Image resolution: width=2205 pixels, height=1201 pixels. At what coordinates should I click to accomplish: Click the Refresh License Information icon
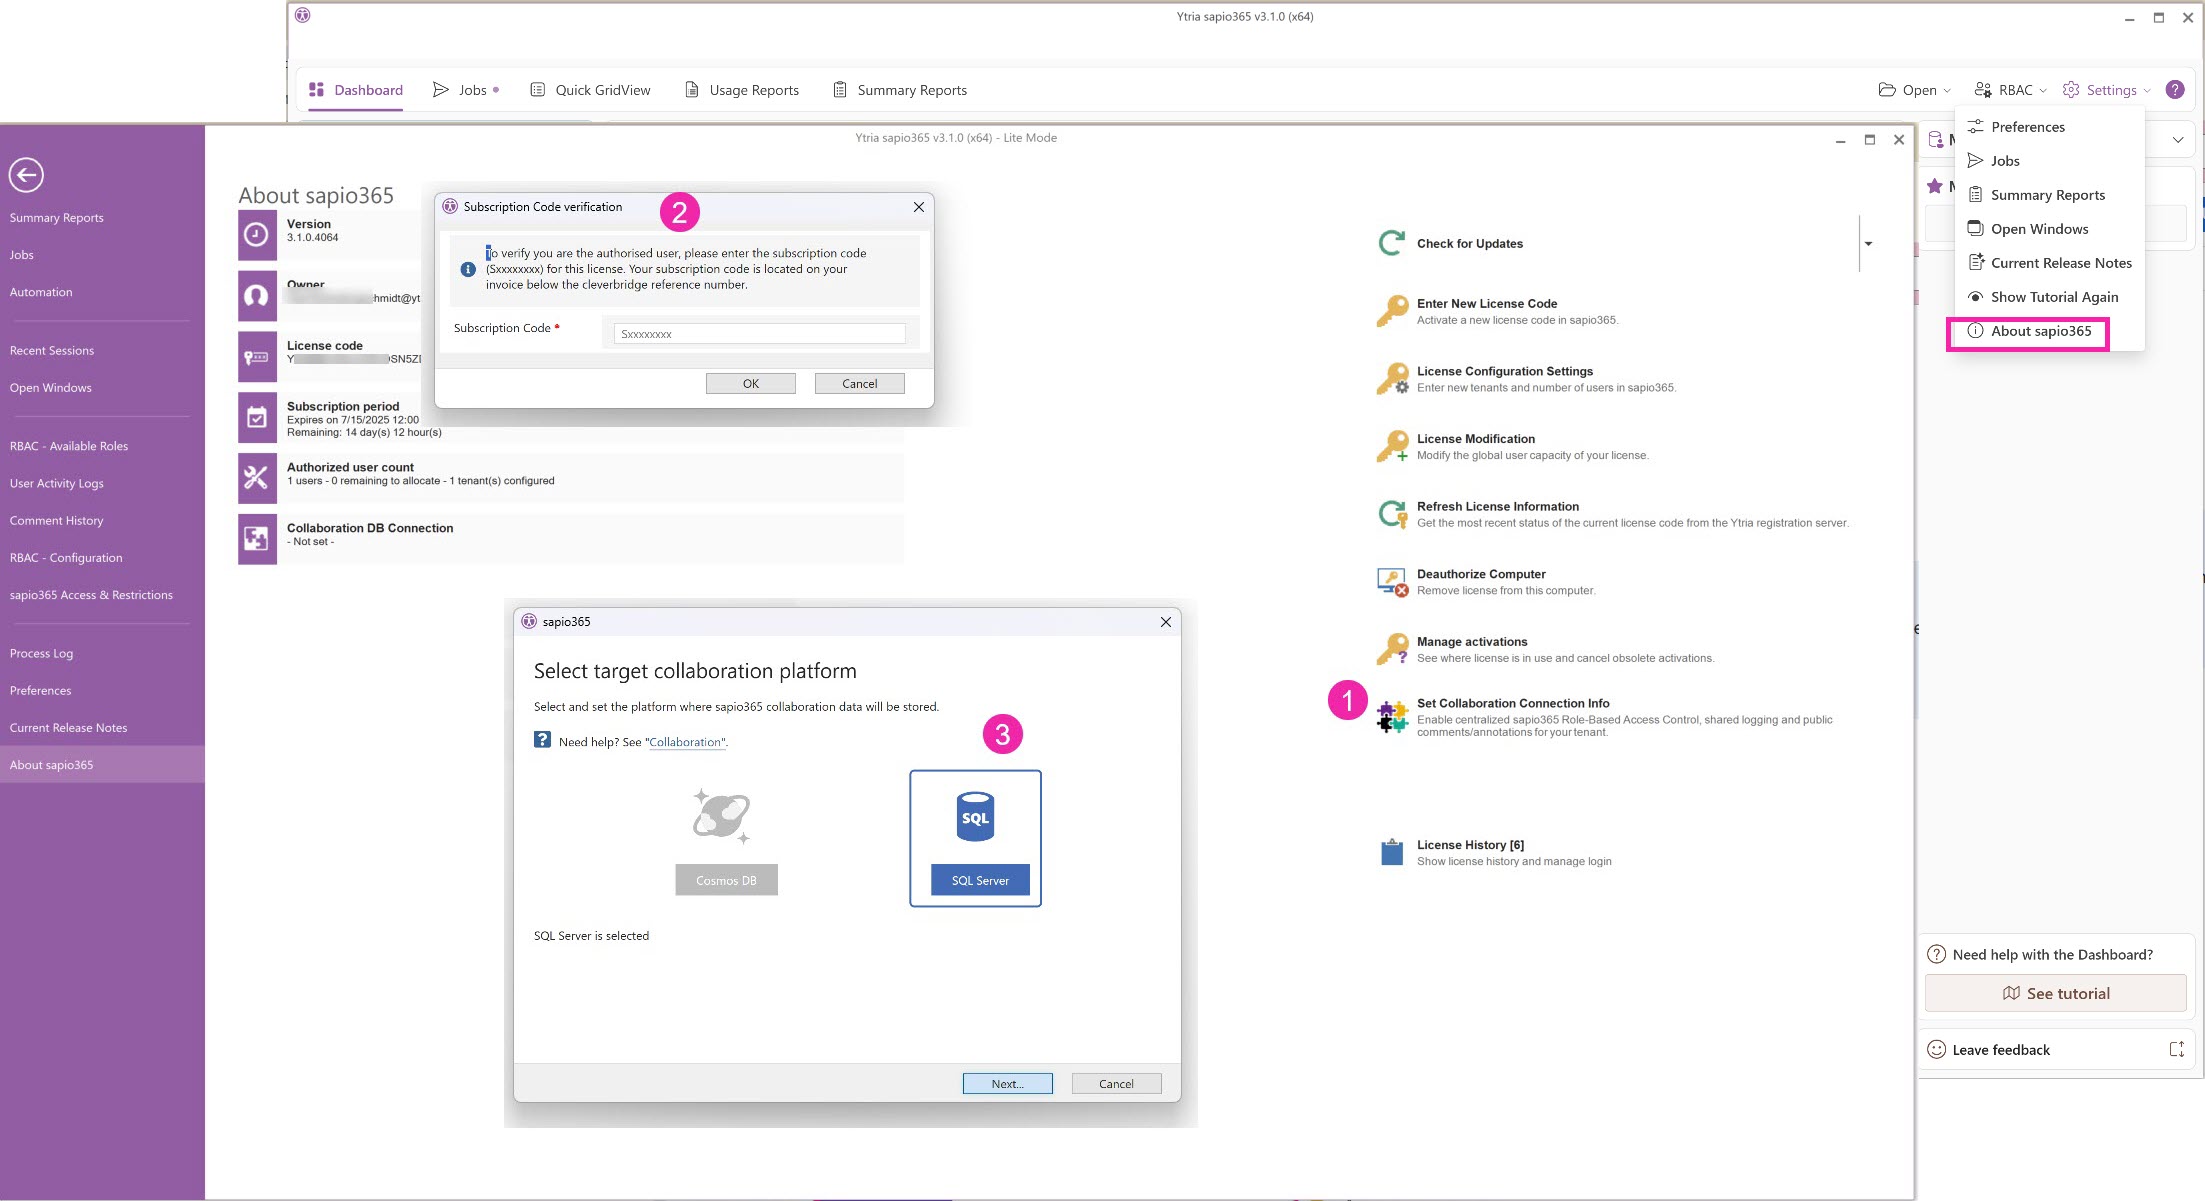pos(1391,513)
